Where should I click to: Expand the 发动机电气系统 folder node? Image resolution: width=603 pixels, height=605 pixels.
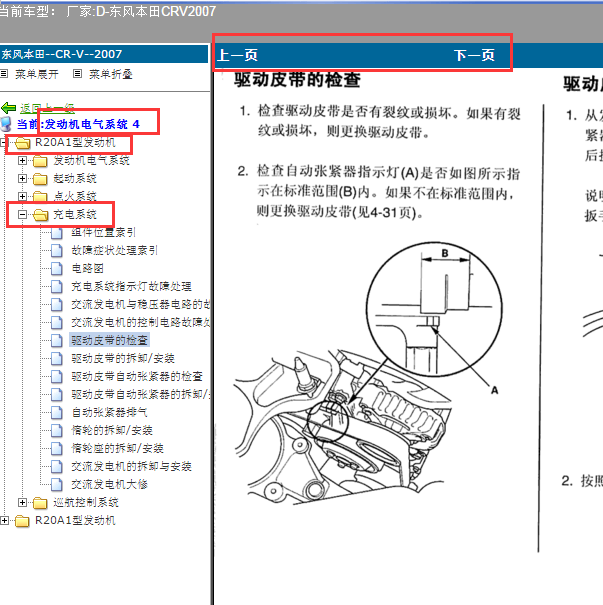tap(22, 161)
